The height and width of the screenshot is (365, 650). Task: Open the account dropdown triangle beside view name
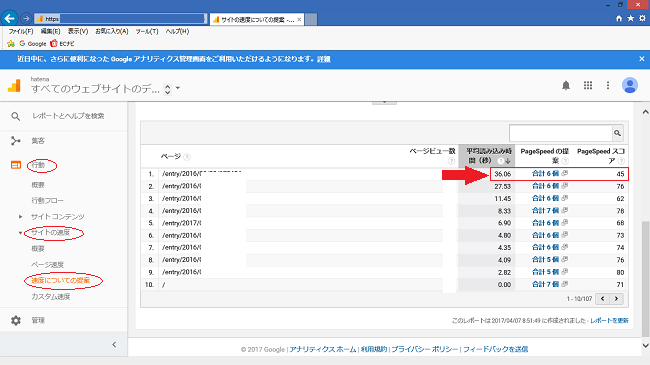click(178, 88)
